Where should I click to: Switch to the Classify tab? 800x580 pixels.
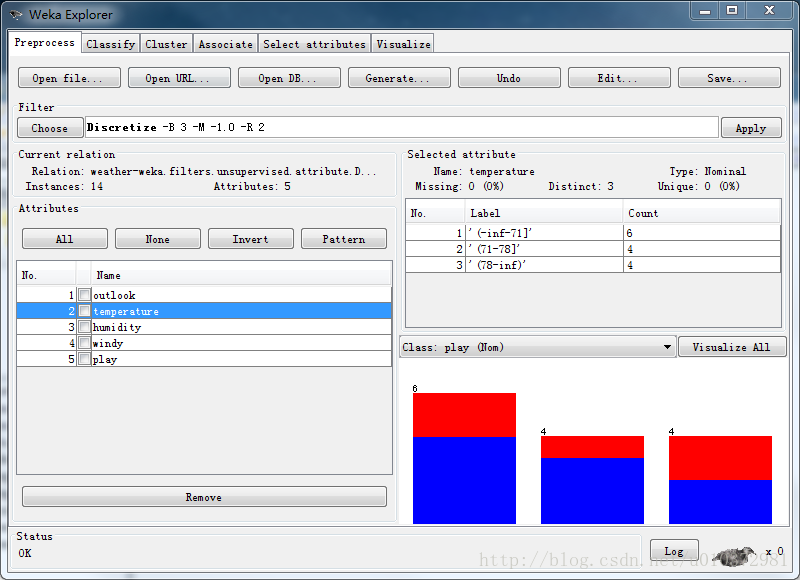click(x=111, y=44)
